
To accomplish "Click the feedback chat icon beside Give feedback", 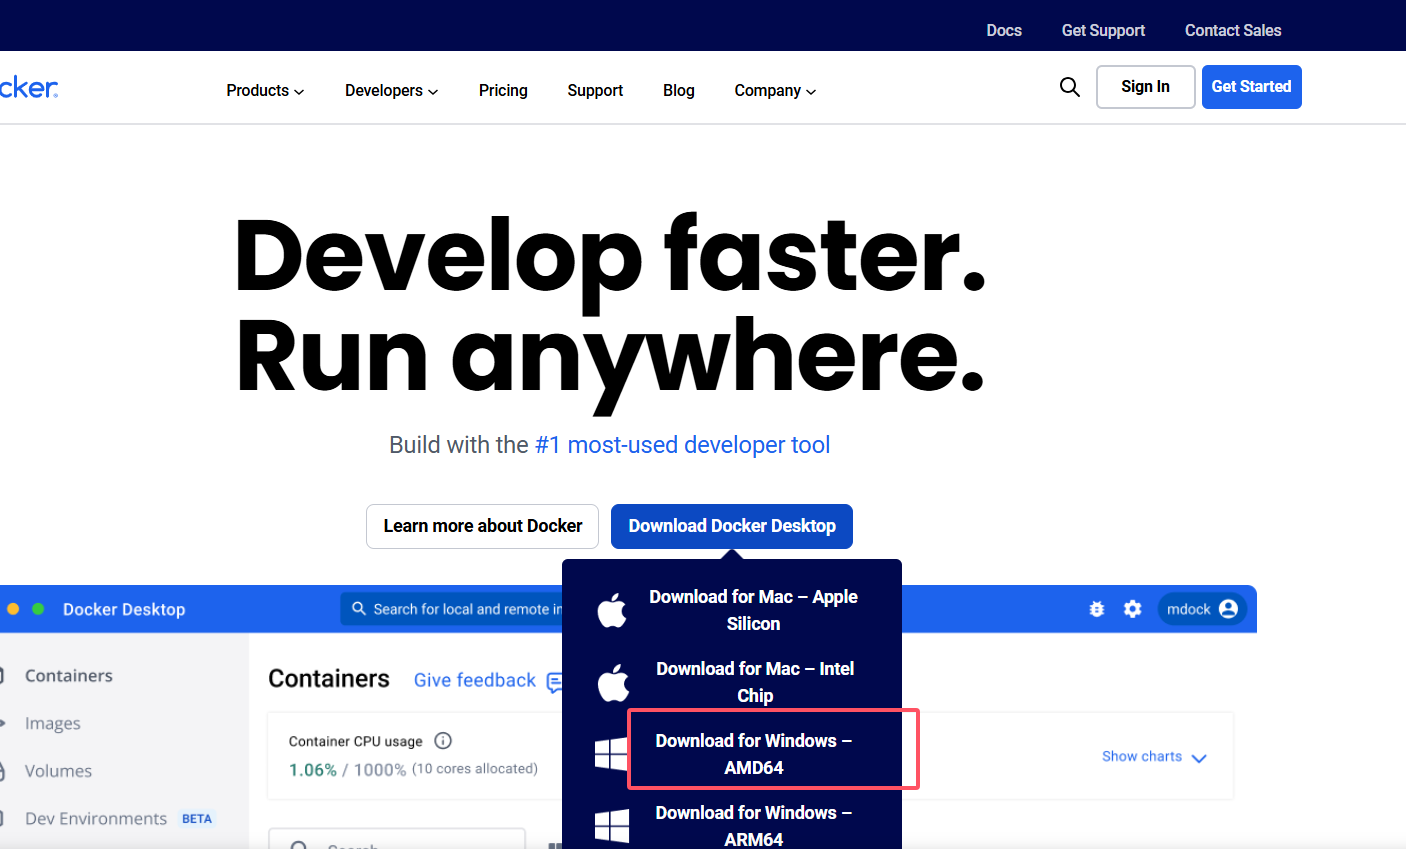I will coord(555,682).
